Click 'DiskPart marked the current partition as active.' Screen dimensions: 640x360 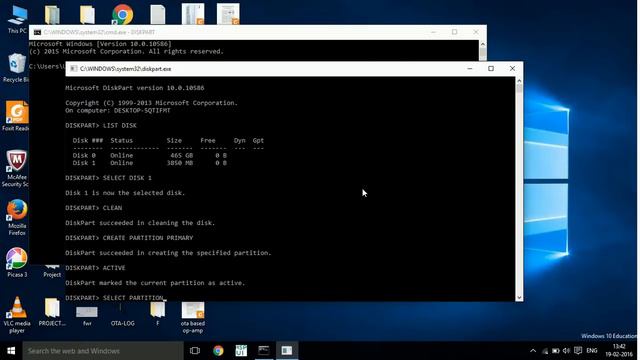click(x=155, y=283)
